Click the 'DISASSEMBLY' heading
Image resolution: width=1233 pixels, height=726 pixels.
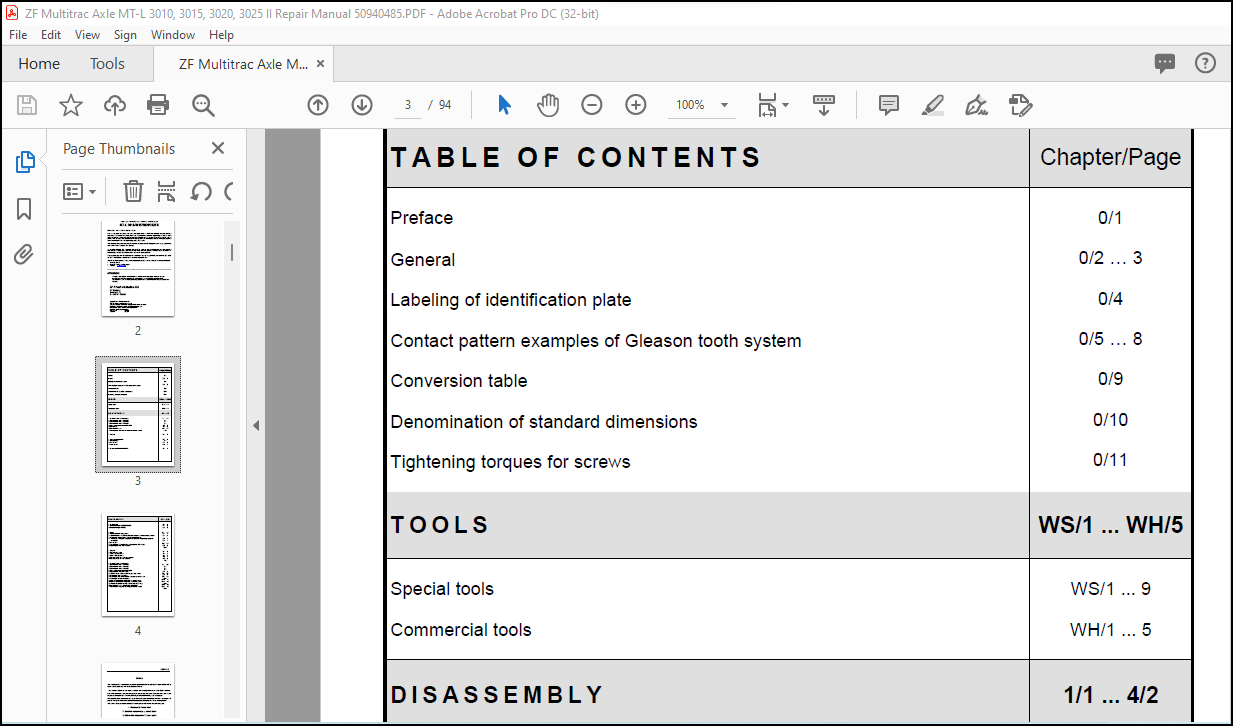click(x=497, y=694)
